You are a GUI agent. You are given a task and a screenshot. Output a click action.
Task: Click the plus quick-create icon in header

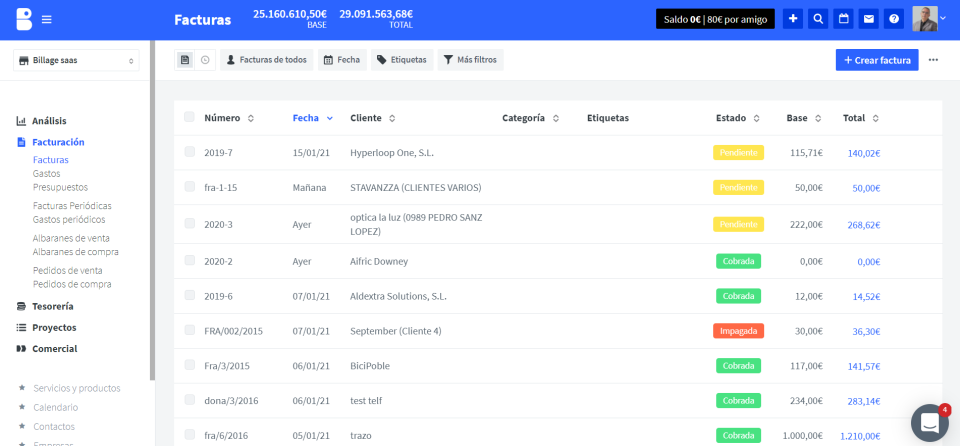(x=793, y=19)
